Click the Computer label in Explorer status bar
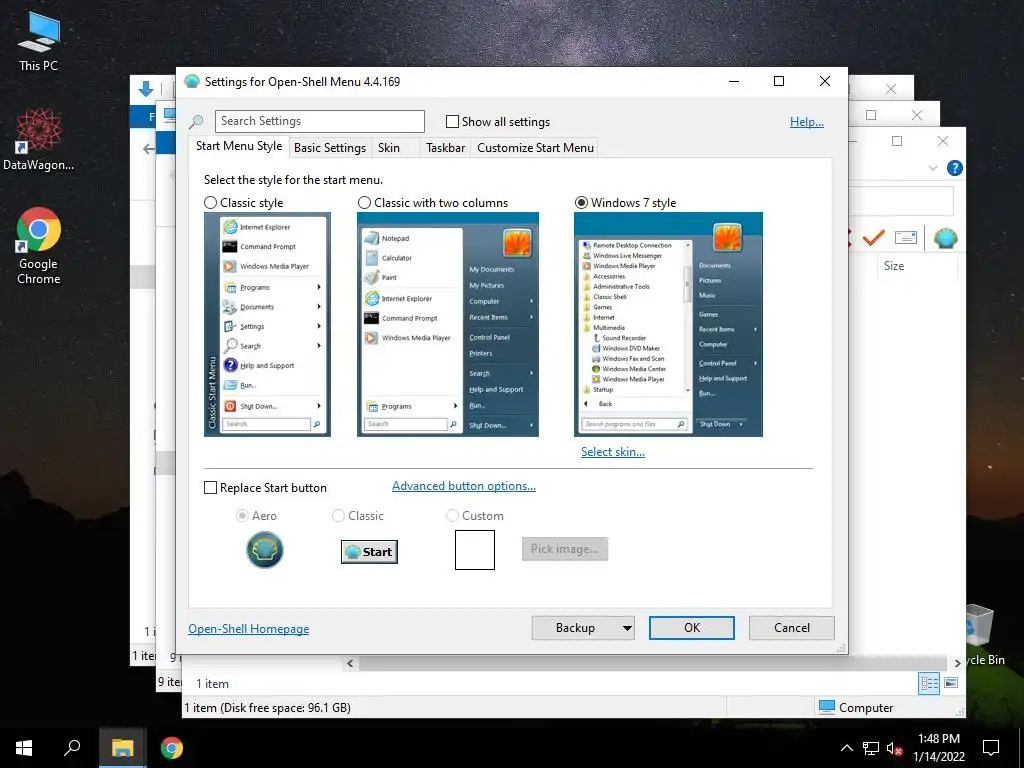 (x=865, y=708)
